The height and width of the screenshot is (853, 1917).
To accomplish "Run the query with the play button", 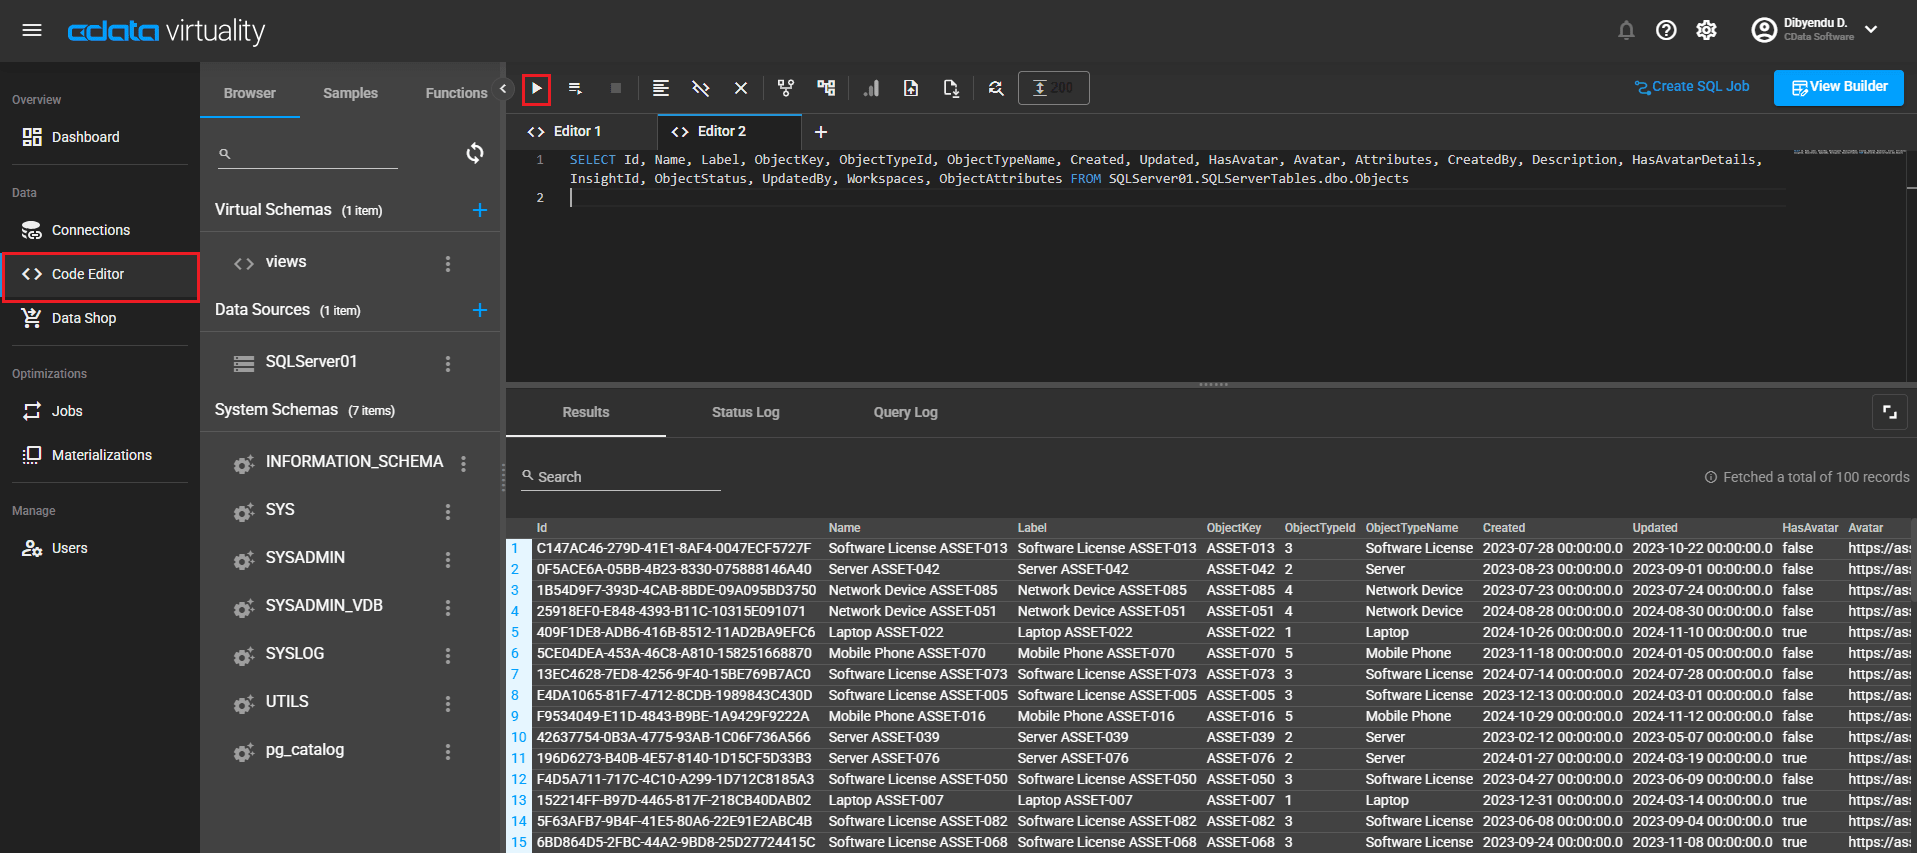I will tap(537, 89).
